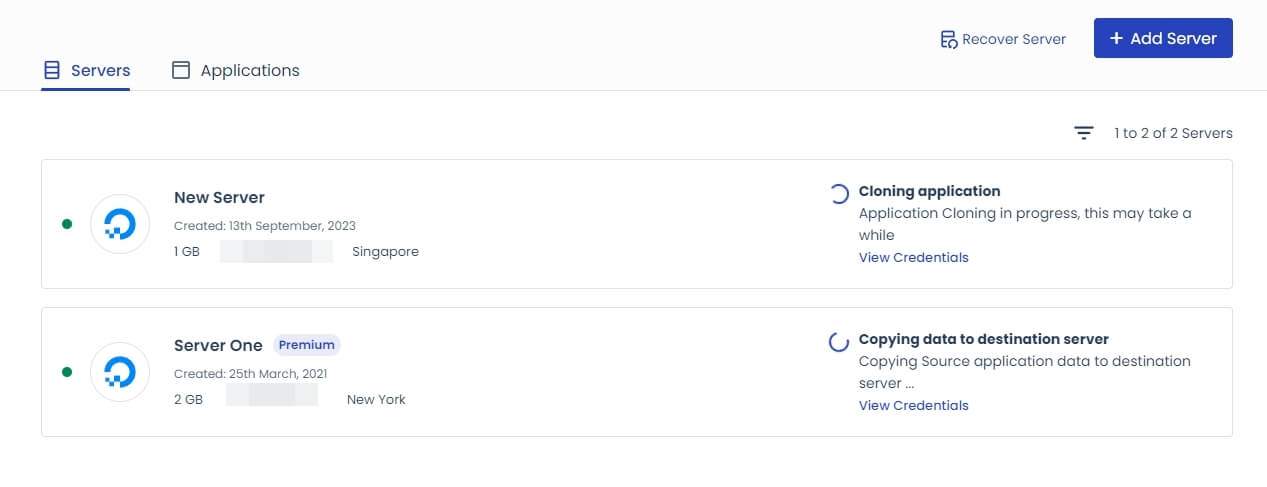Click the DigitalOcean logo for Server One

click(120, 372)
